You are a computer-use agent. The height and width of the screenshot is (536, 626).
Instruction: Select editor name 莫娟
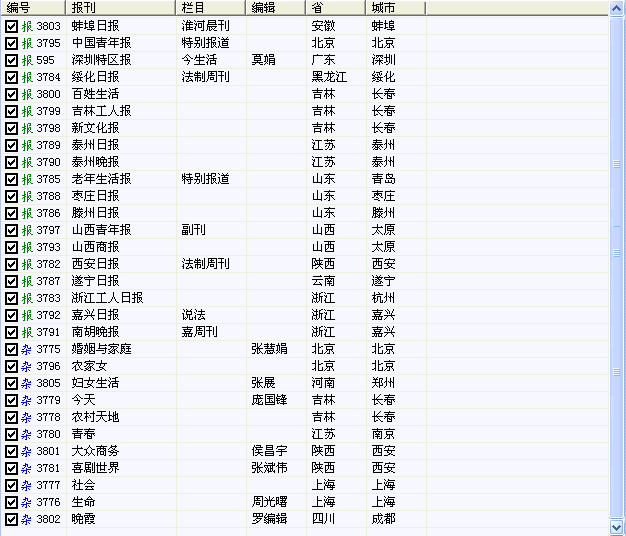(263, 60)
